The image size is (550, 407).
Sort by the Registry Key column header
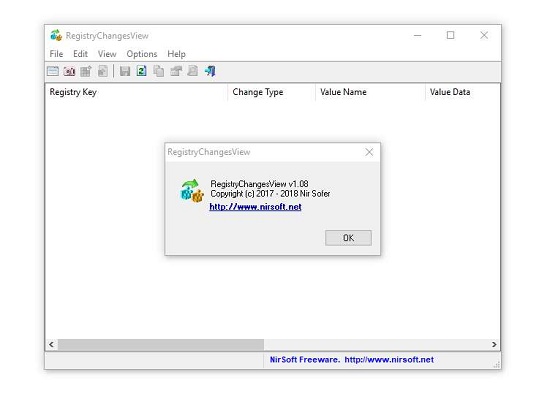pyautogui.click(x=136, y=92)
